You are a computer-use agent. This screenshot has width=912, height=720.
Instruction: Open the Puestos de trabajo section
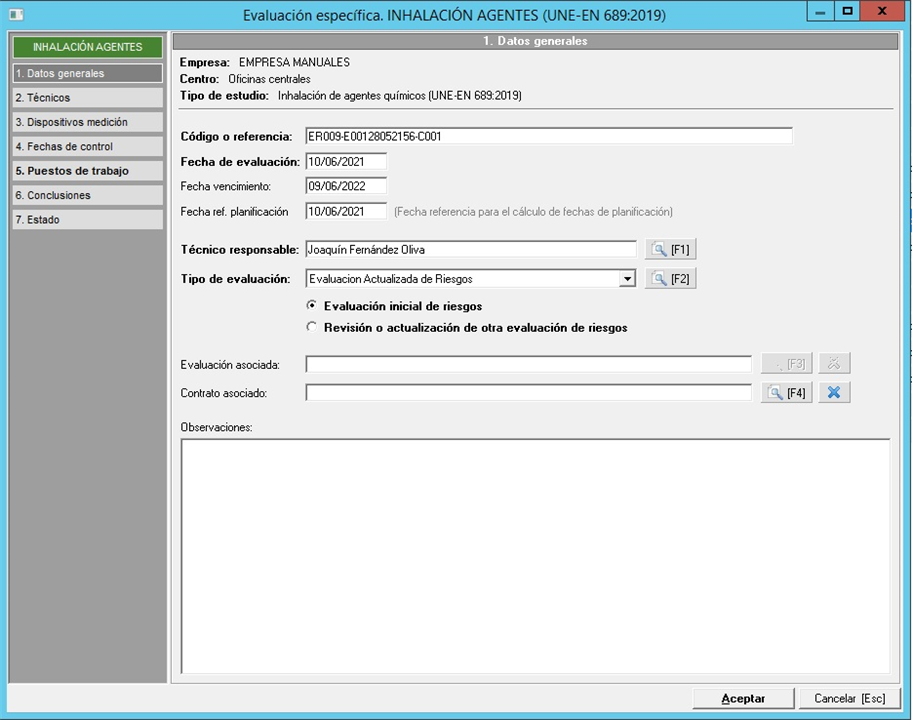[x=87, y=171]
